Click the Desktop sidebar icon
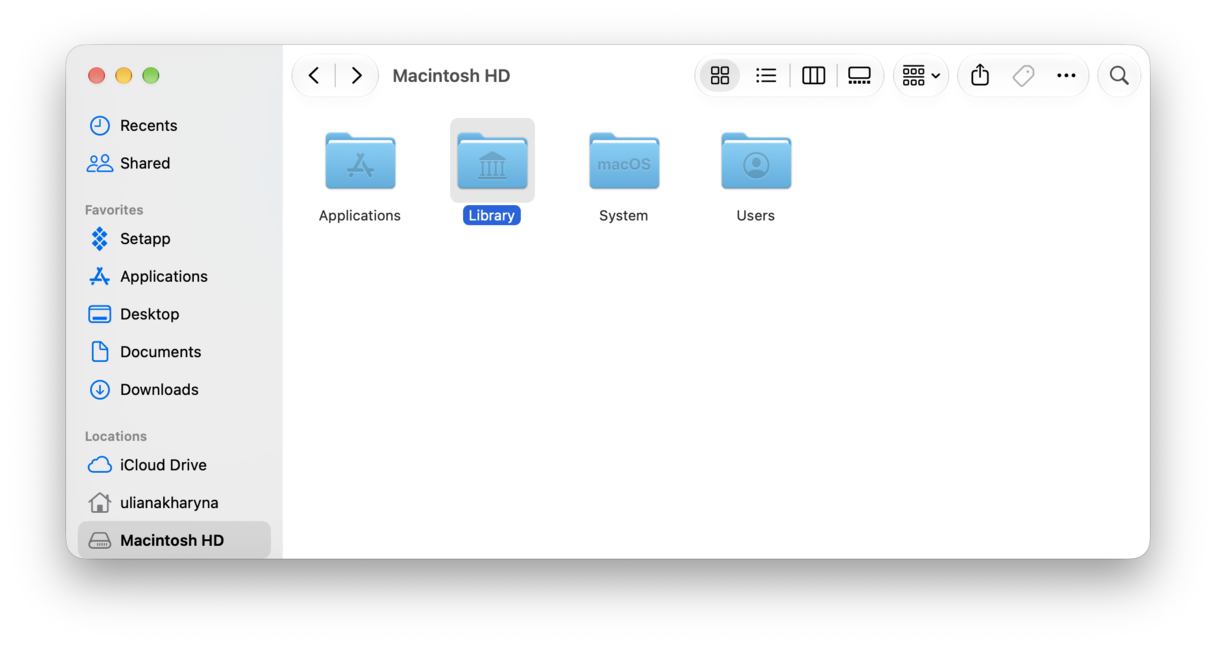The image size is (1216, 646). (100, 314)
